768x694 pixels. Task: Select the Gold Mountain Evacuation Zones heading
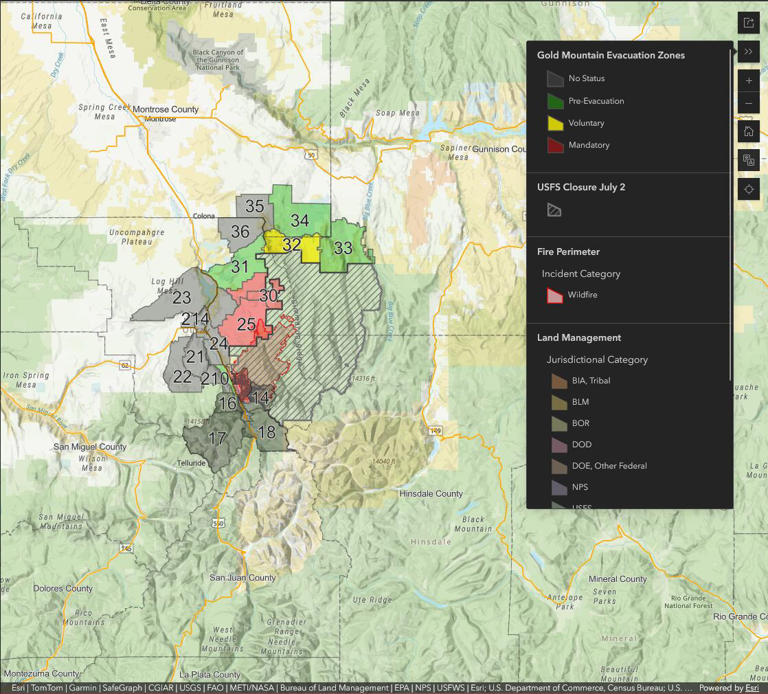point(611,55)
